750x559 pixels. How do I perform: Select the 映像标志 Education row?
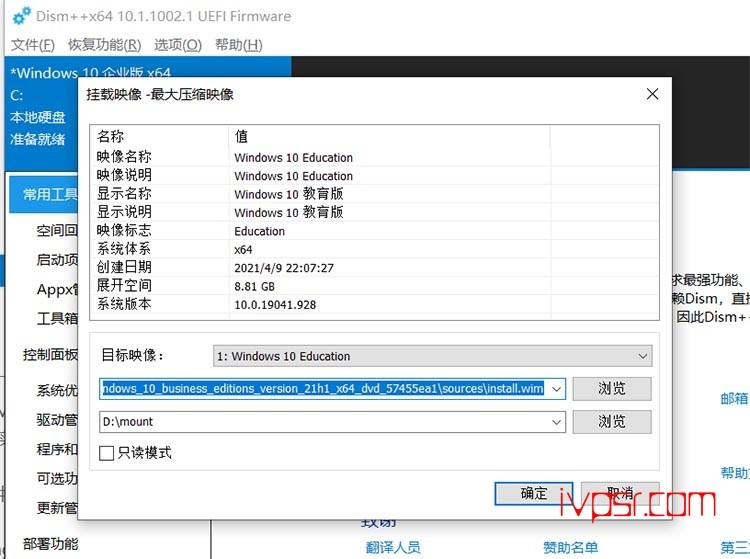(x=374, y=231)
